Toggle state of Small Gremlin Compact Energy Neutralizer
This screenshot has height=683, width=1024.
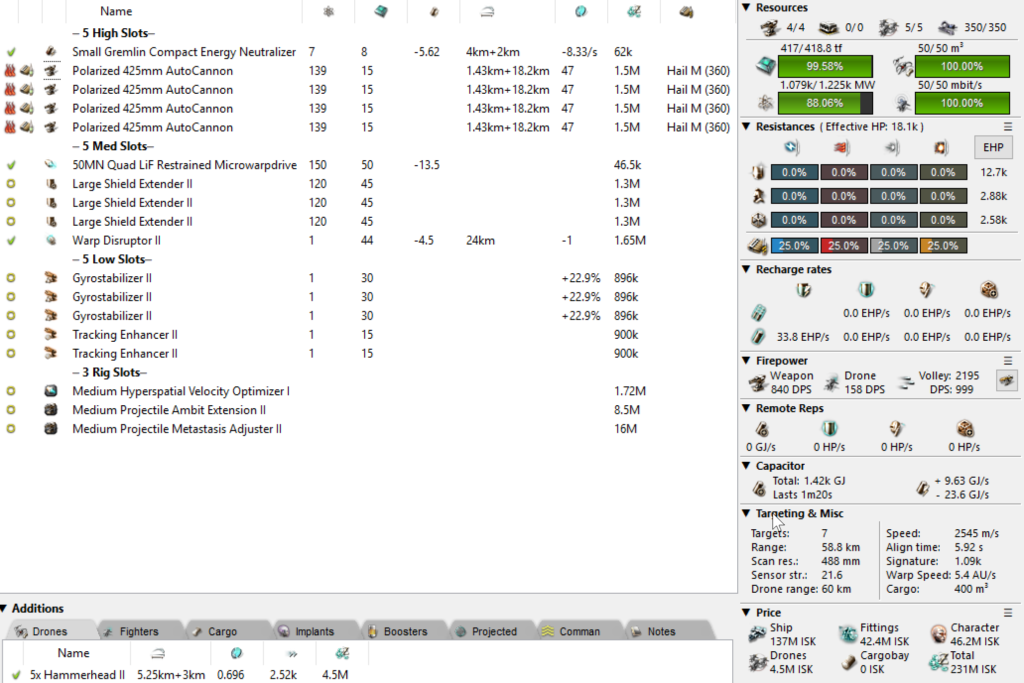click(x=11, y=52)
